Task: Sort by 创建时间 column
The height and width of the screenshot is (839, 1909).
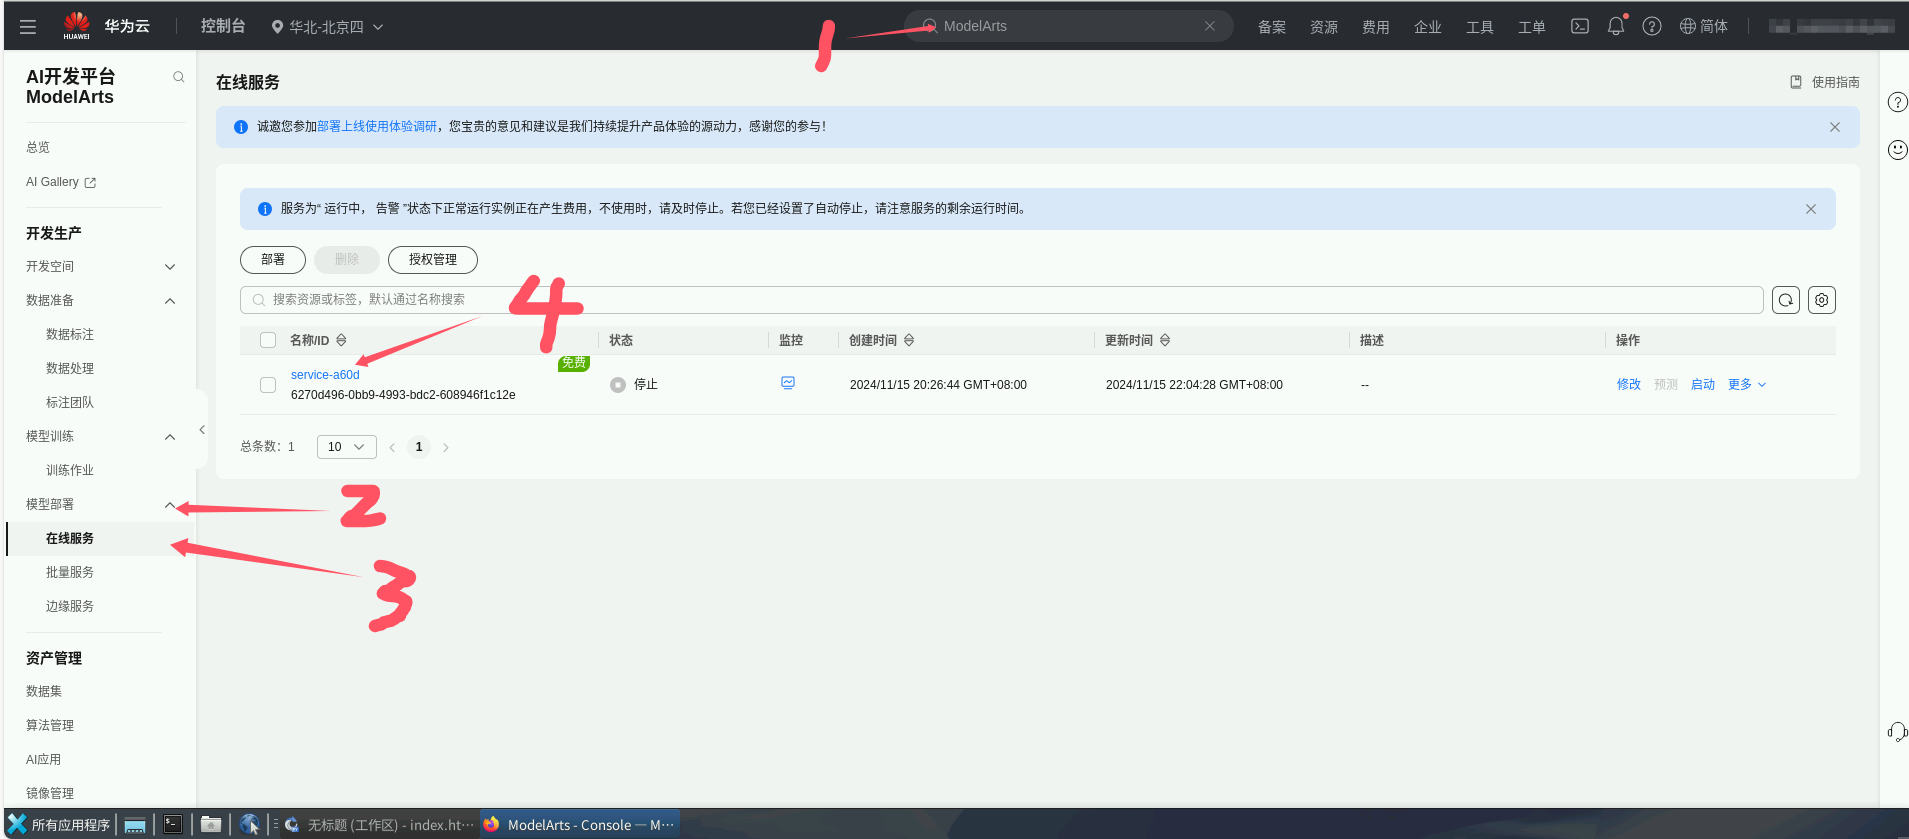Action: tap(909, 340)
